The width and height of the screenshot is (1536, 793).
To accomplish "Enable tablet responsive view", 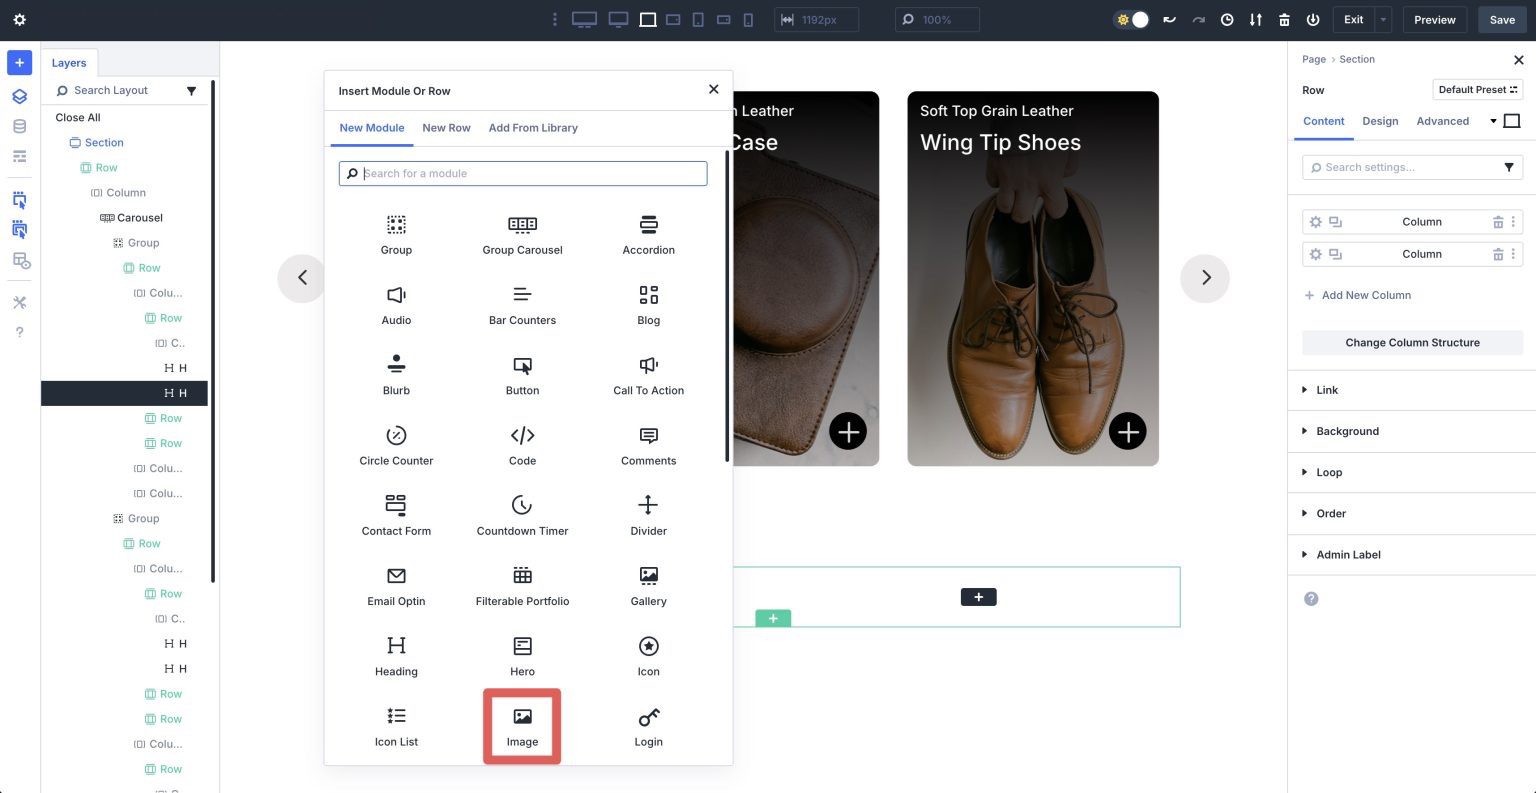I will pos(697,19).
